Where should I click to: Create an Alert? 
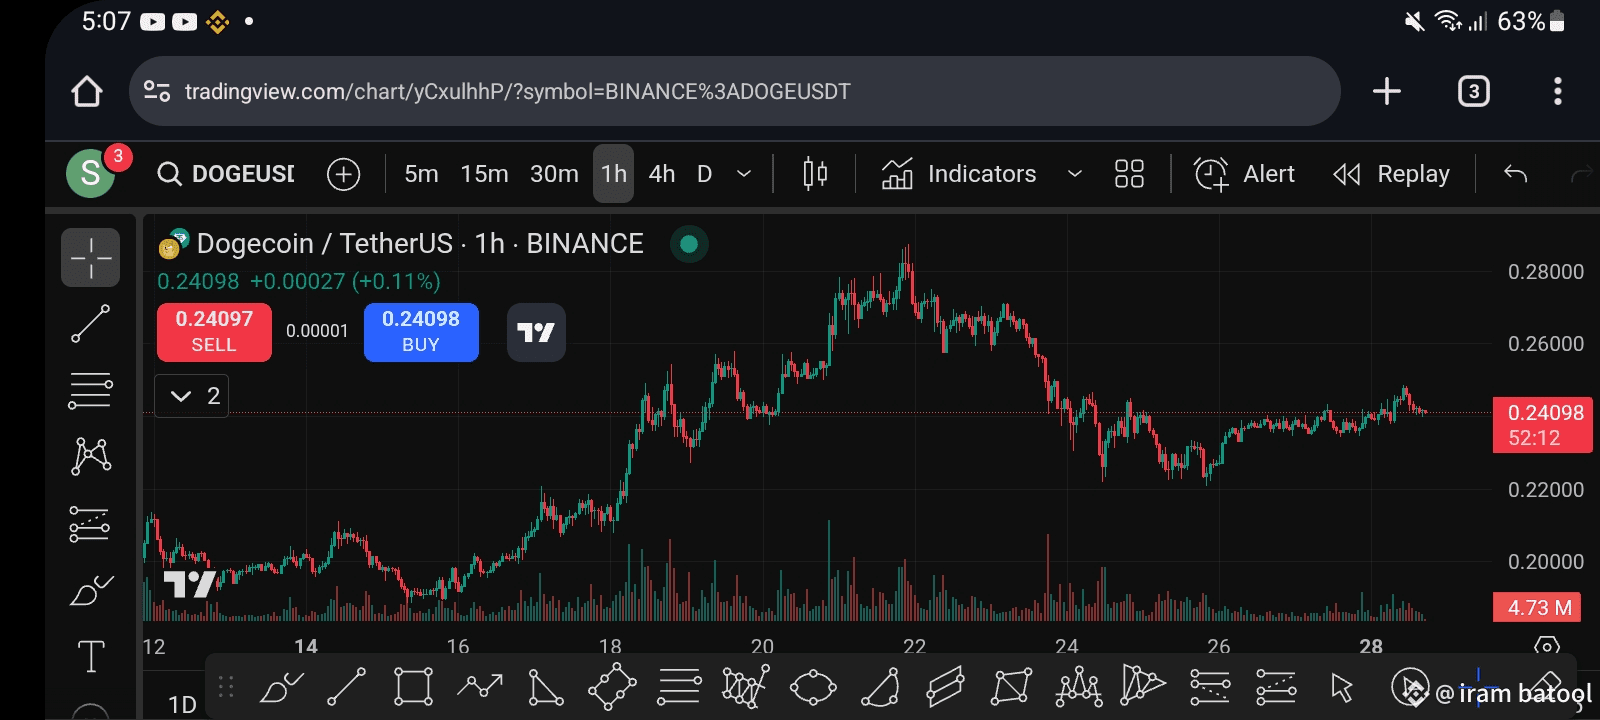click(1244, 174)
